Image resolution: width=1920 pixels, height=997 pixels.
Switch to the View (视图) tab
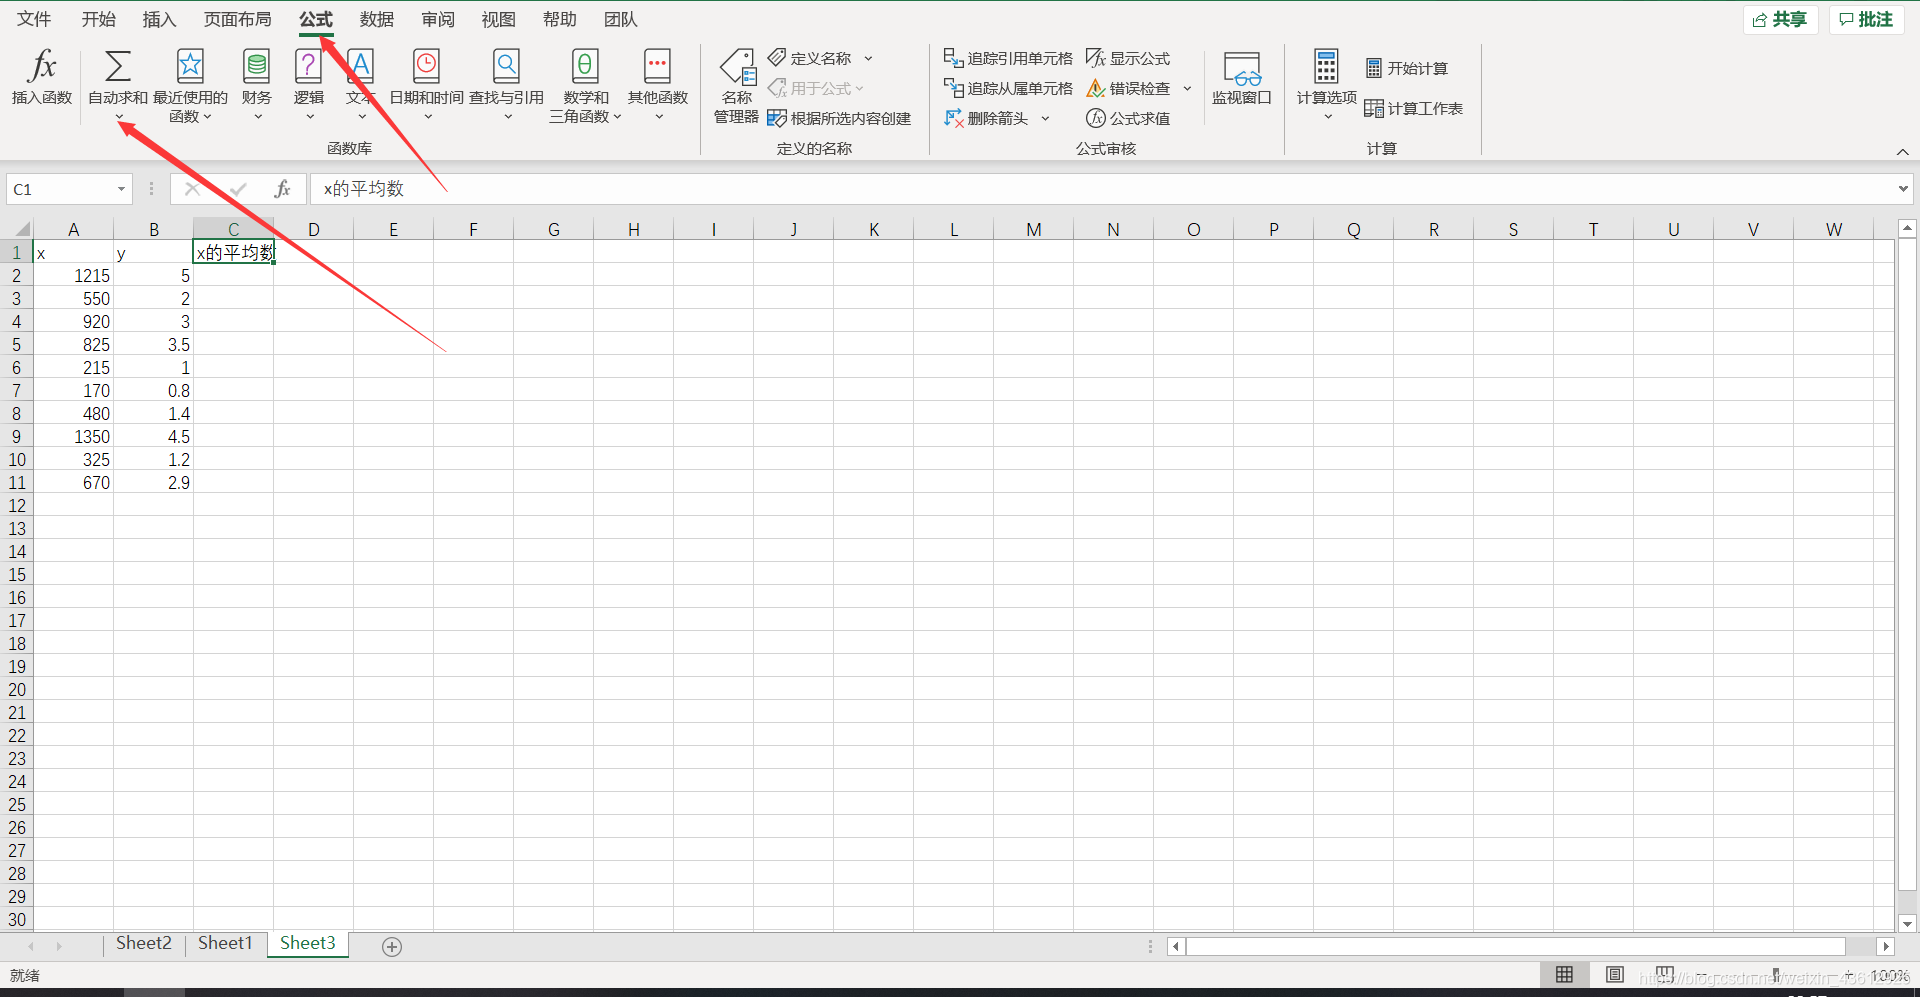499,19
